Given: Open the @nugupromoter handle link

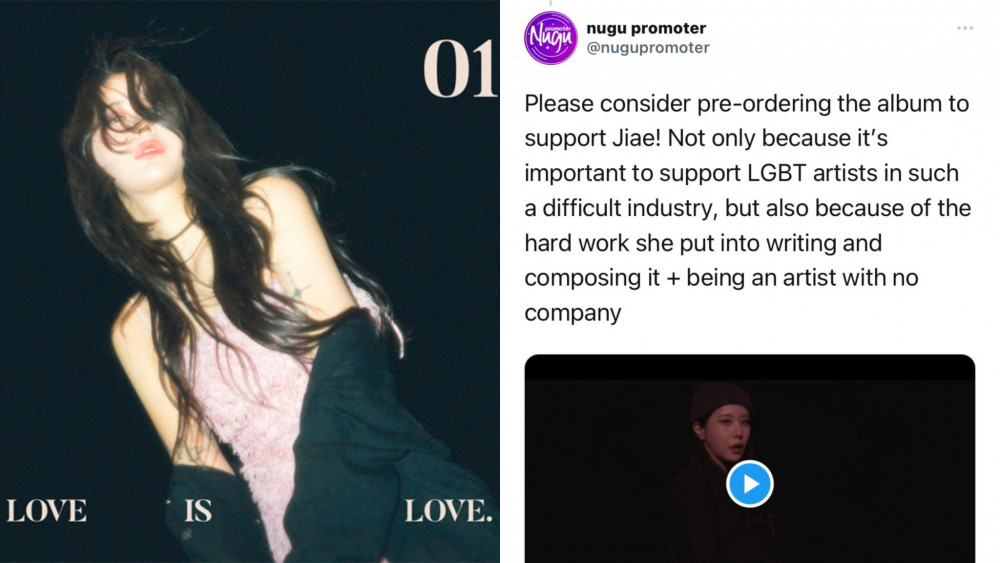Looking at the screenshot, I should [x=648, y=48].
